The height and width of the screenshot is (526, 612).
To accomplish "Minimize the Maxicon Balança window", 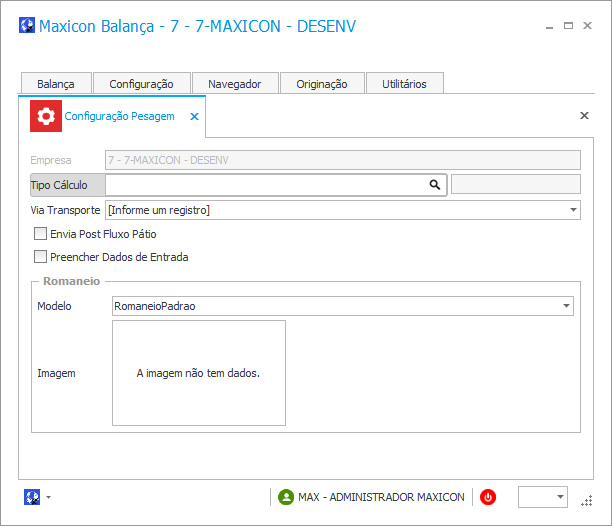I will tap(550, 26).
